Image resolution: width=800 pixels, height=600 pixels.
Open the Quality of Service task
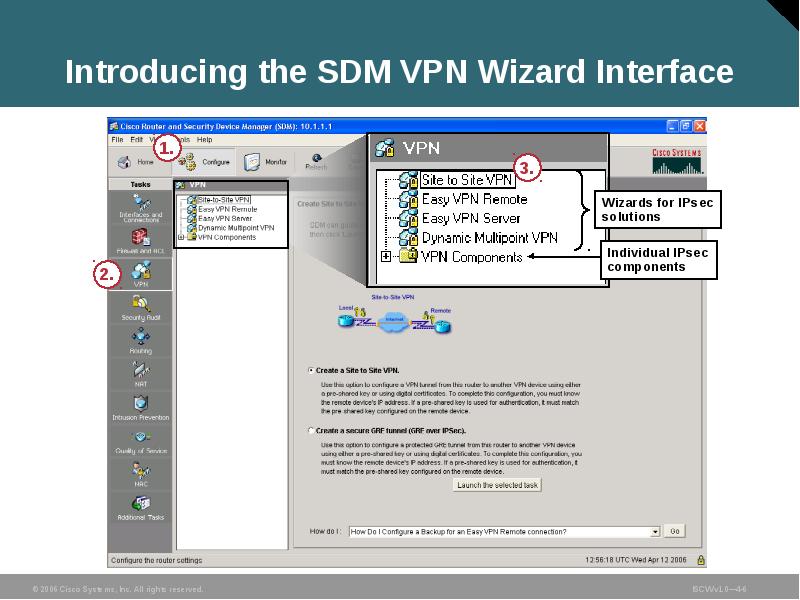[141, 442]
